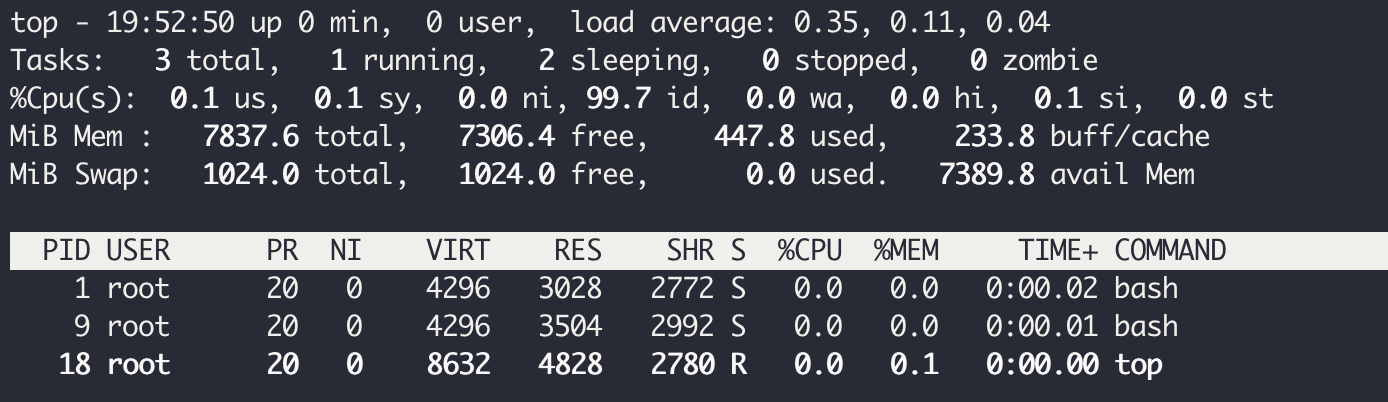The image size is (1388, 402).
Task: Click the SHR column header
Action: pyautogui.click(x=690, y=250)
